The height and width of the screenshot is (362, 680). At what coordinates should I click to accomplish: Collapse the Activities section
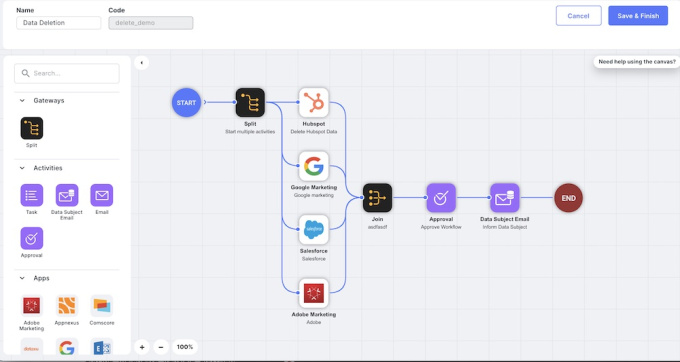click(x=22, y=168)
